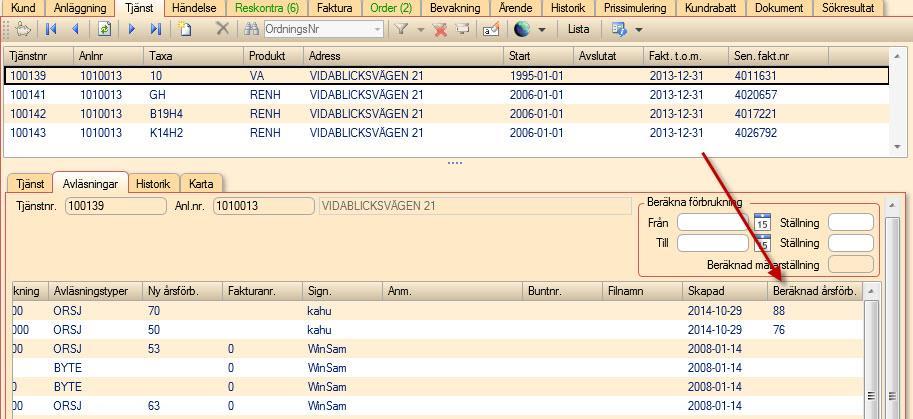Sort by Beräknad årsförb. column header
913x419 pixels.
click(x=815, y=292)
